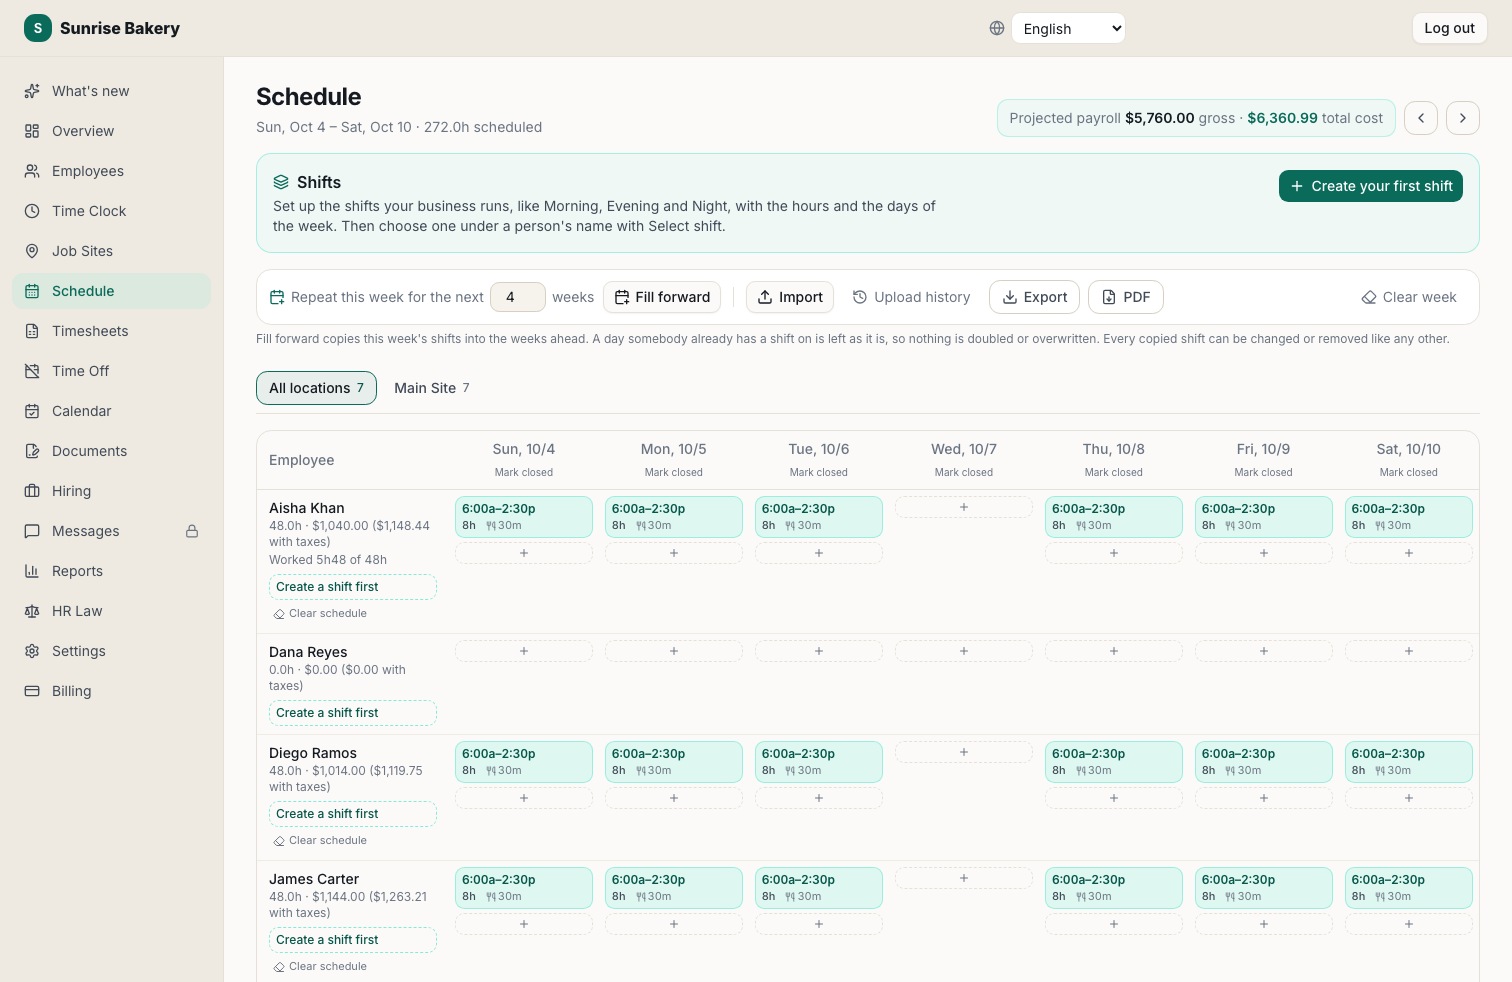1512x982 pixels.
Task: Clear Diego Ramos's schedule
Action: pos(320,841)
